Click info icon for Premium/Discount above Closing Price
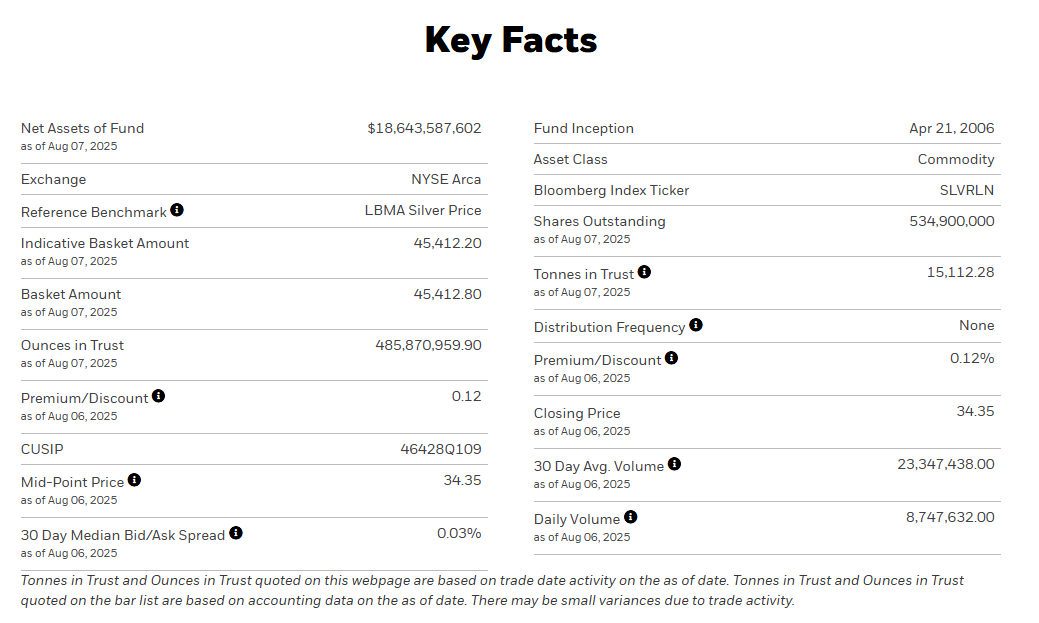1039x623 pixels. click(x=672, y=358)
